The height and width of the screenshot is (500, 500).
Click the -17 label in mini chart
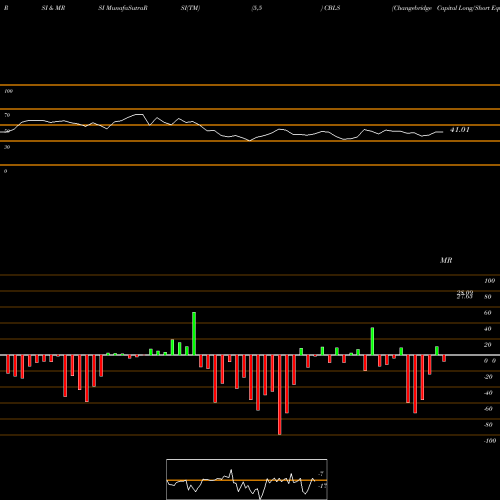[322, 486]
